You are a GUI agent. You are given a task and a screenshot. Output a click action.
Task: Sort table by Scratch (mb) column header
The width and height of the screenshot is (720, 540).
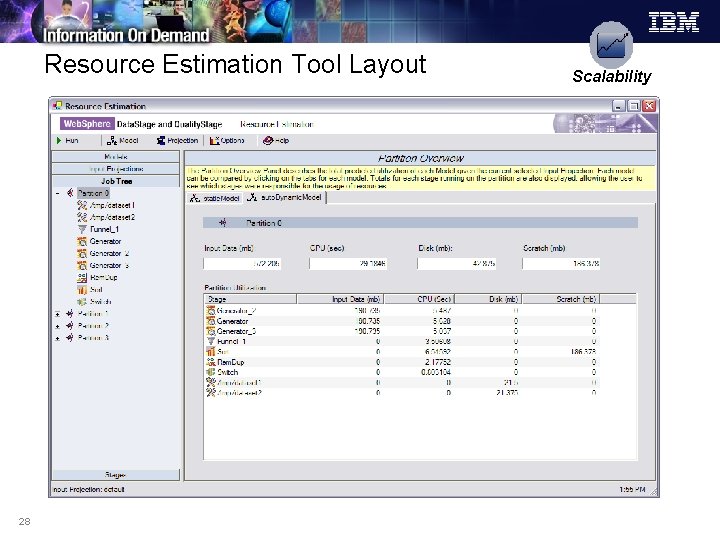[561, 299]
